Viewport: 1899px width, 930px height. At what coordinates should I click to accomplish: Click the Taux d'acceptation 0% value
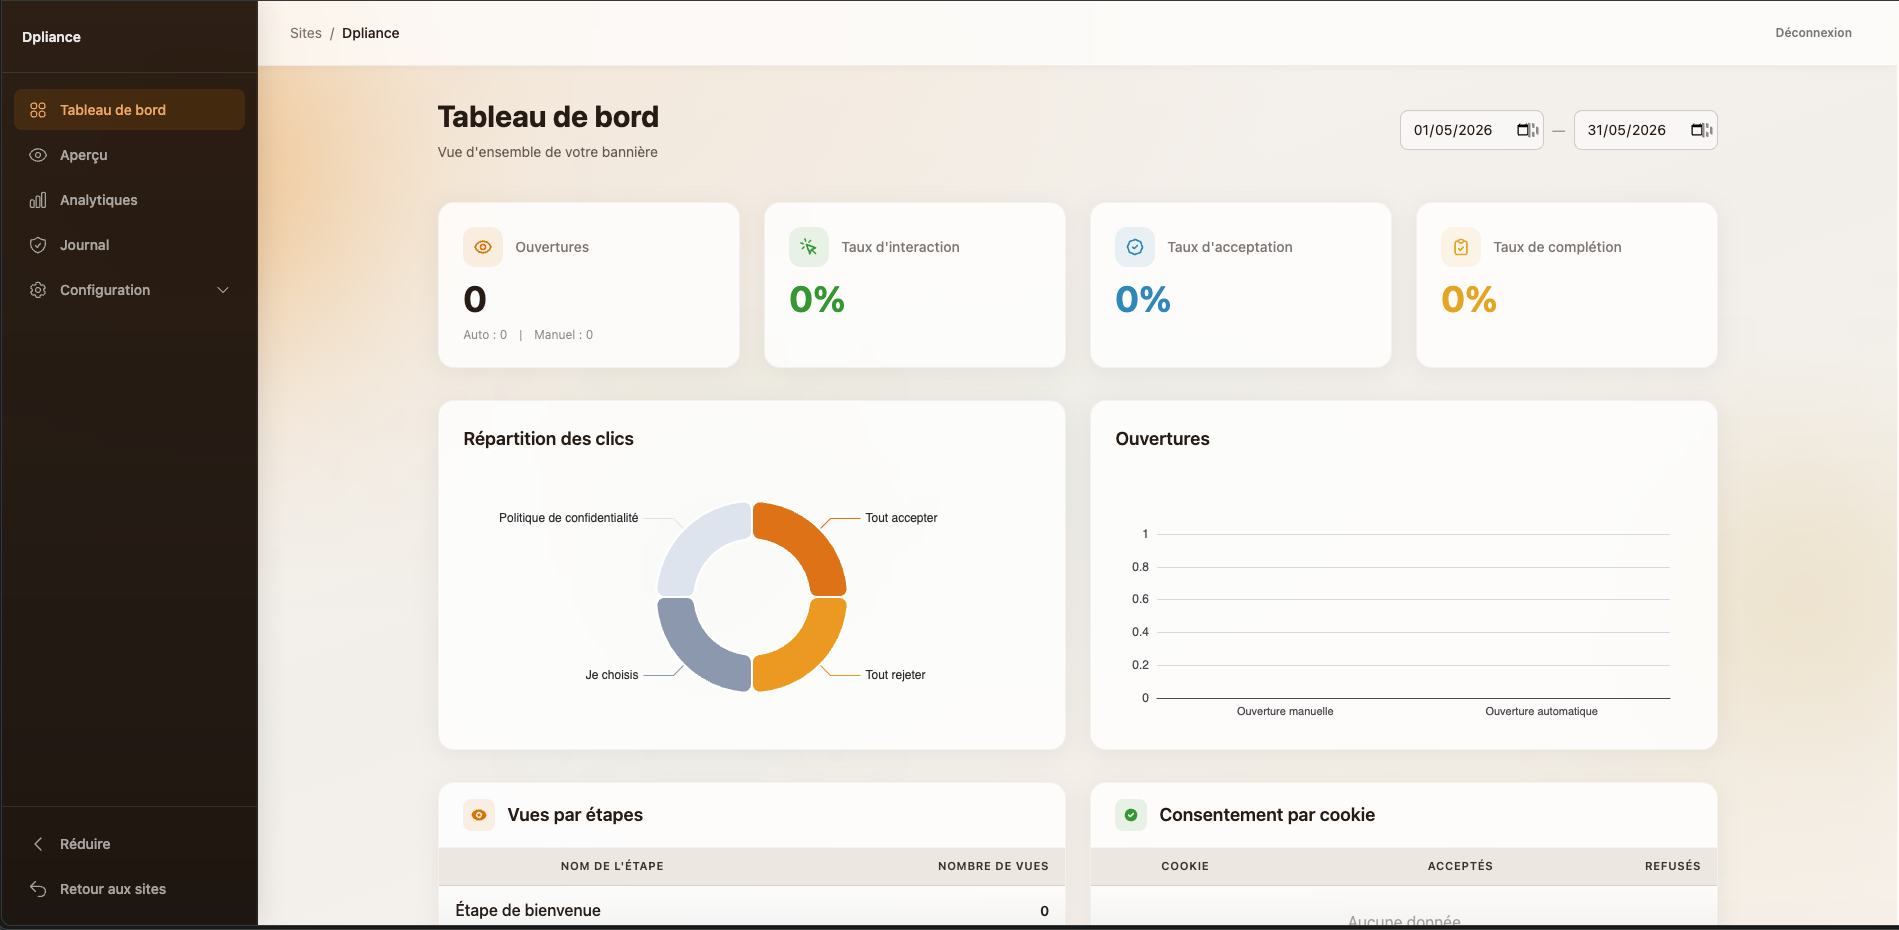[1143, 299]
